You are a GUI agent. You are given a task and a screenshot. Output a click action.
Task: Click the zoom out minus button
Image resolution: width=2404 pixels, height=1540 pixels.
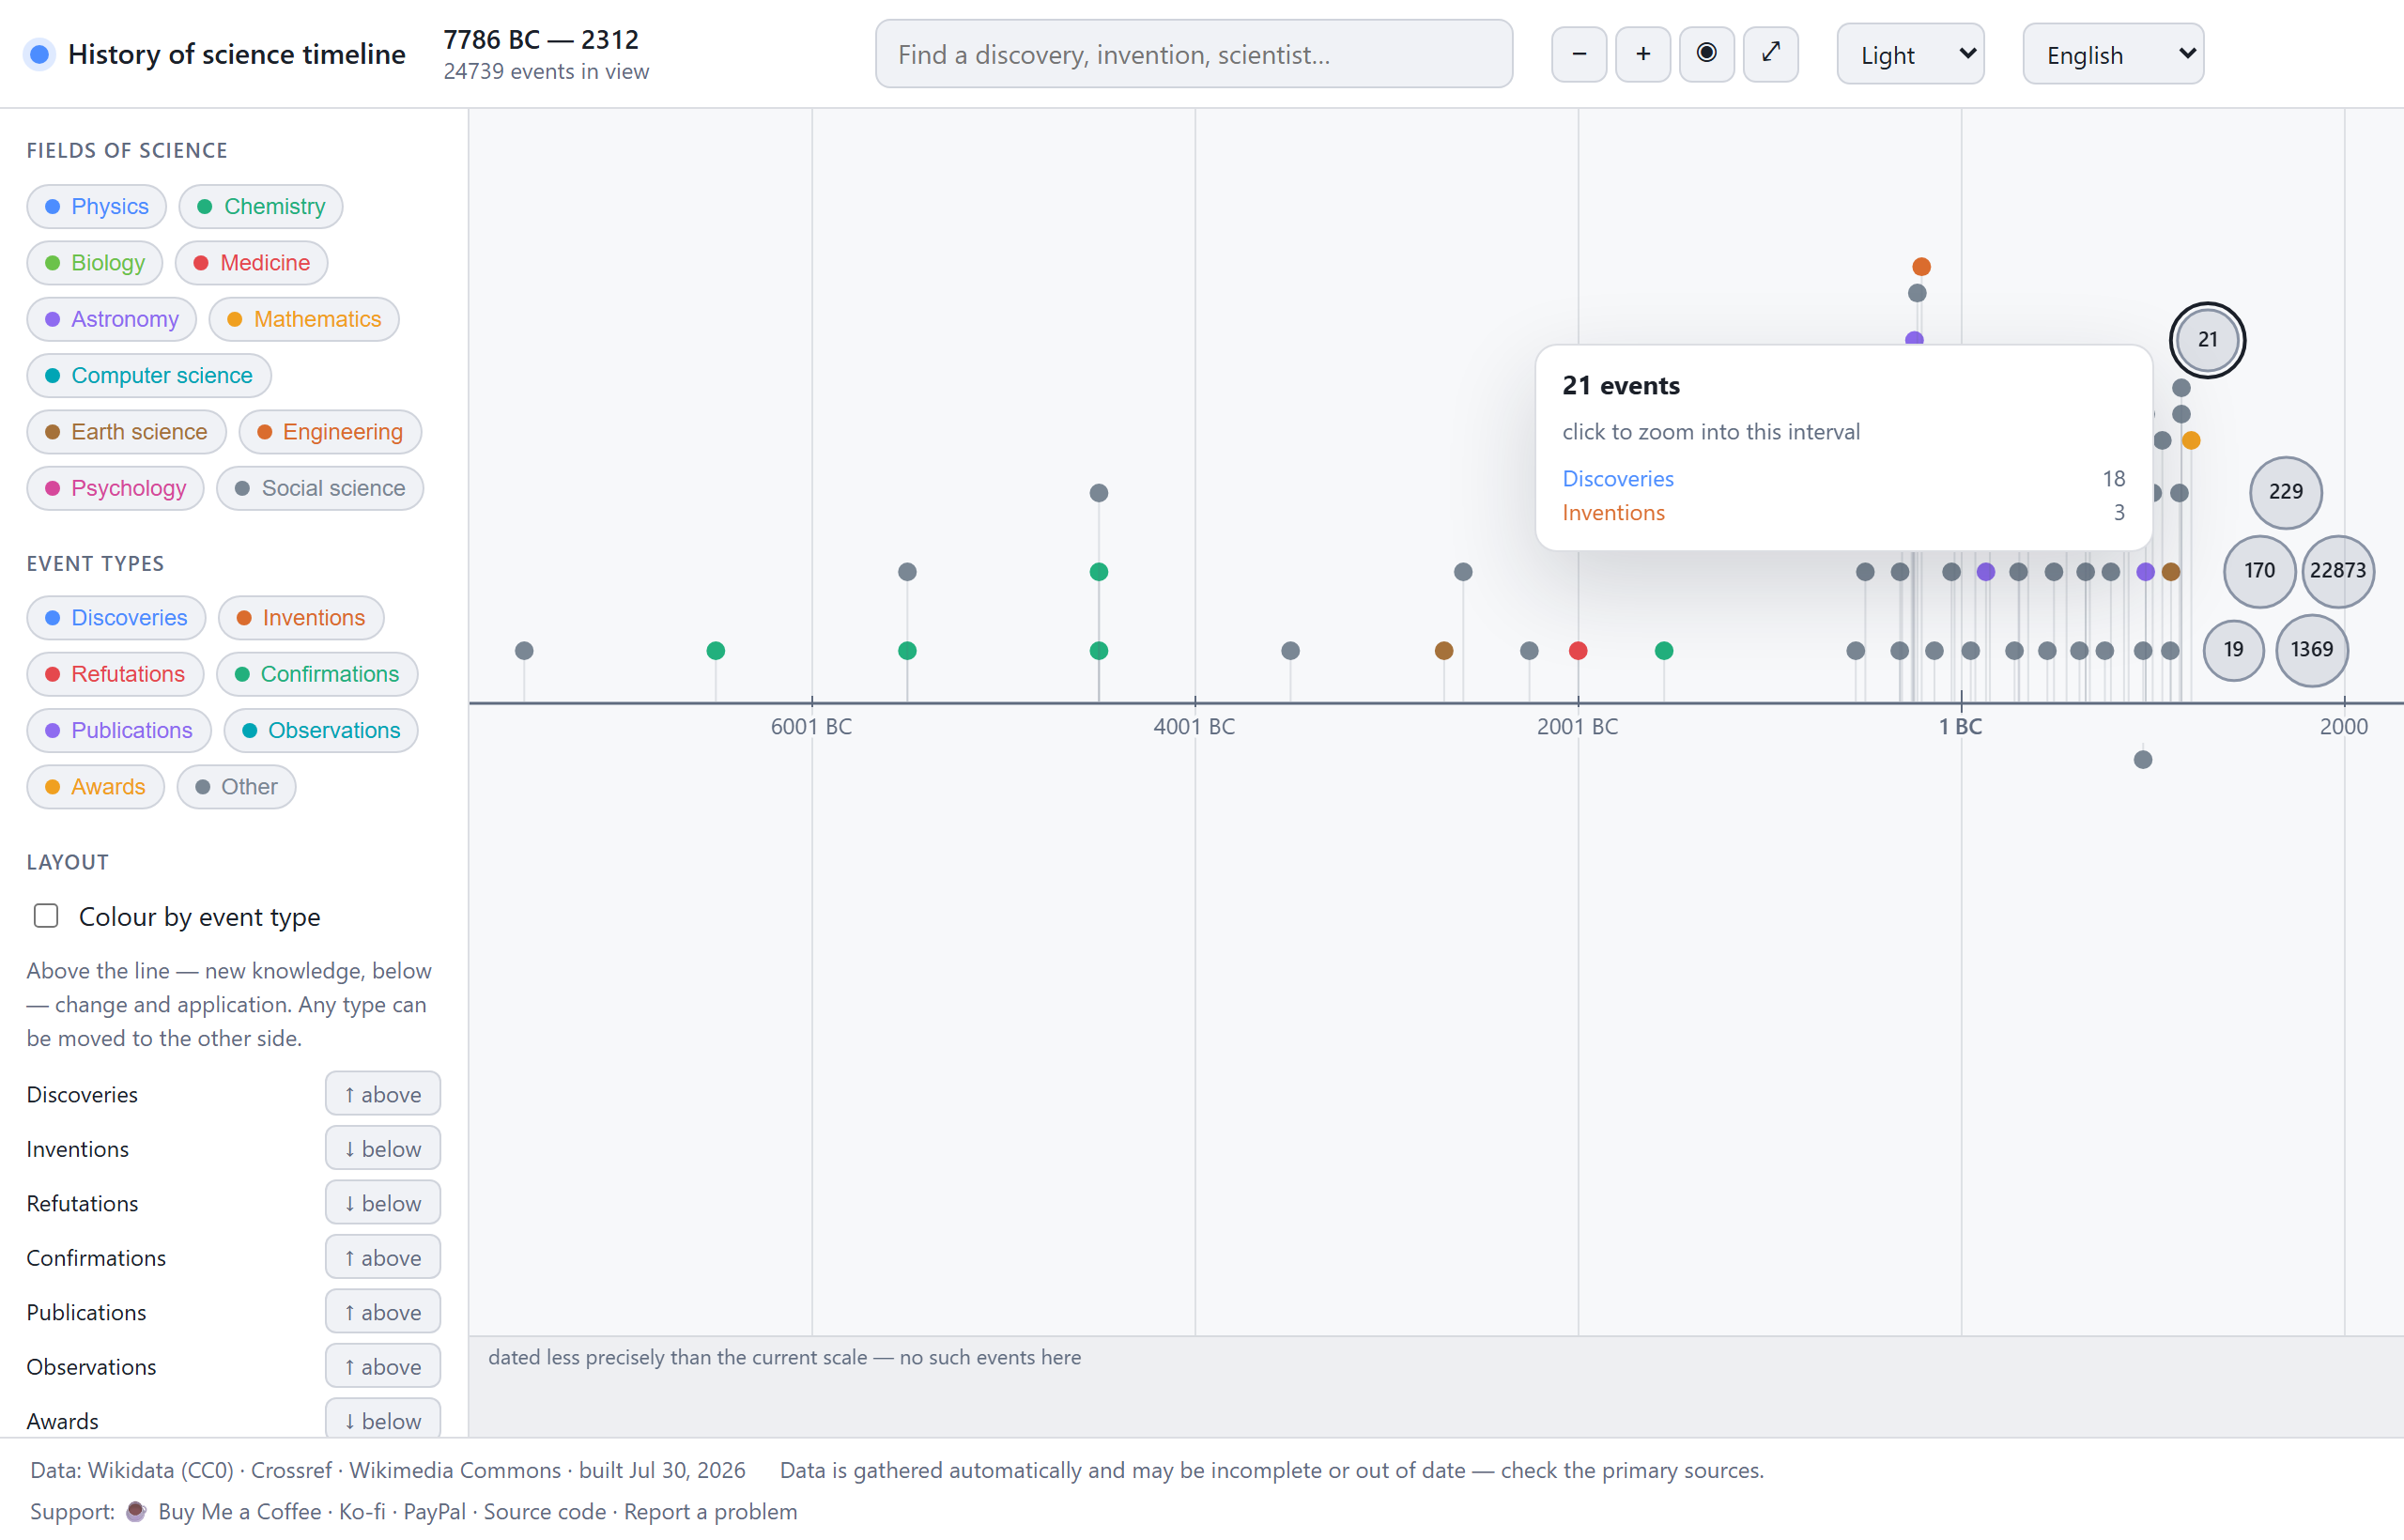coord(1578,54)
